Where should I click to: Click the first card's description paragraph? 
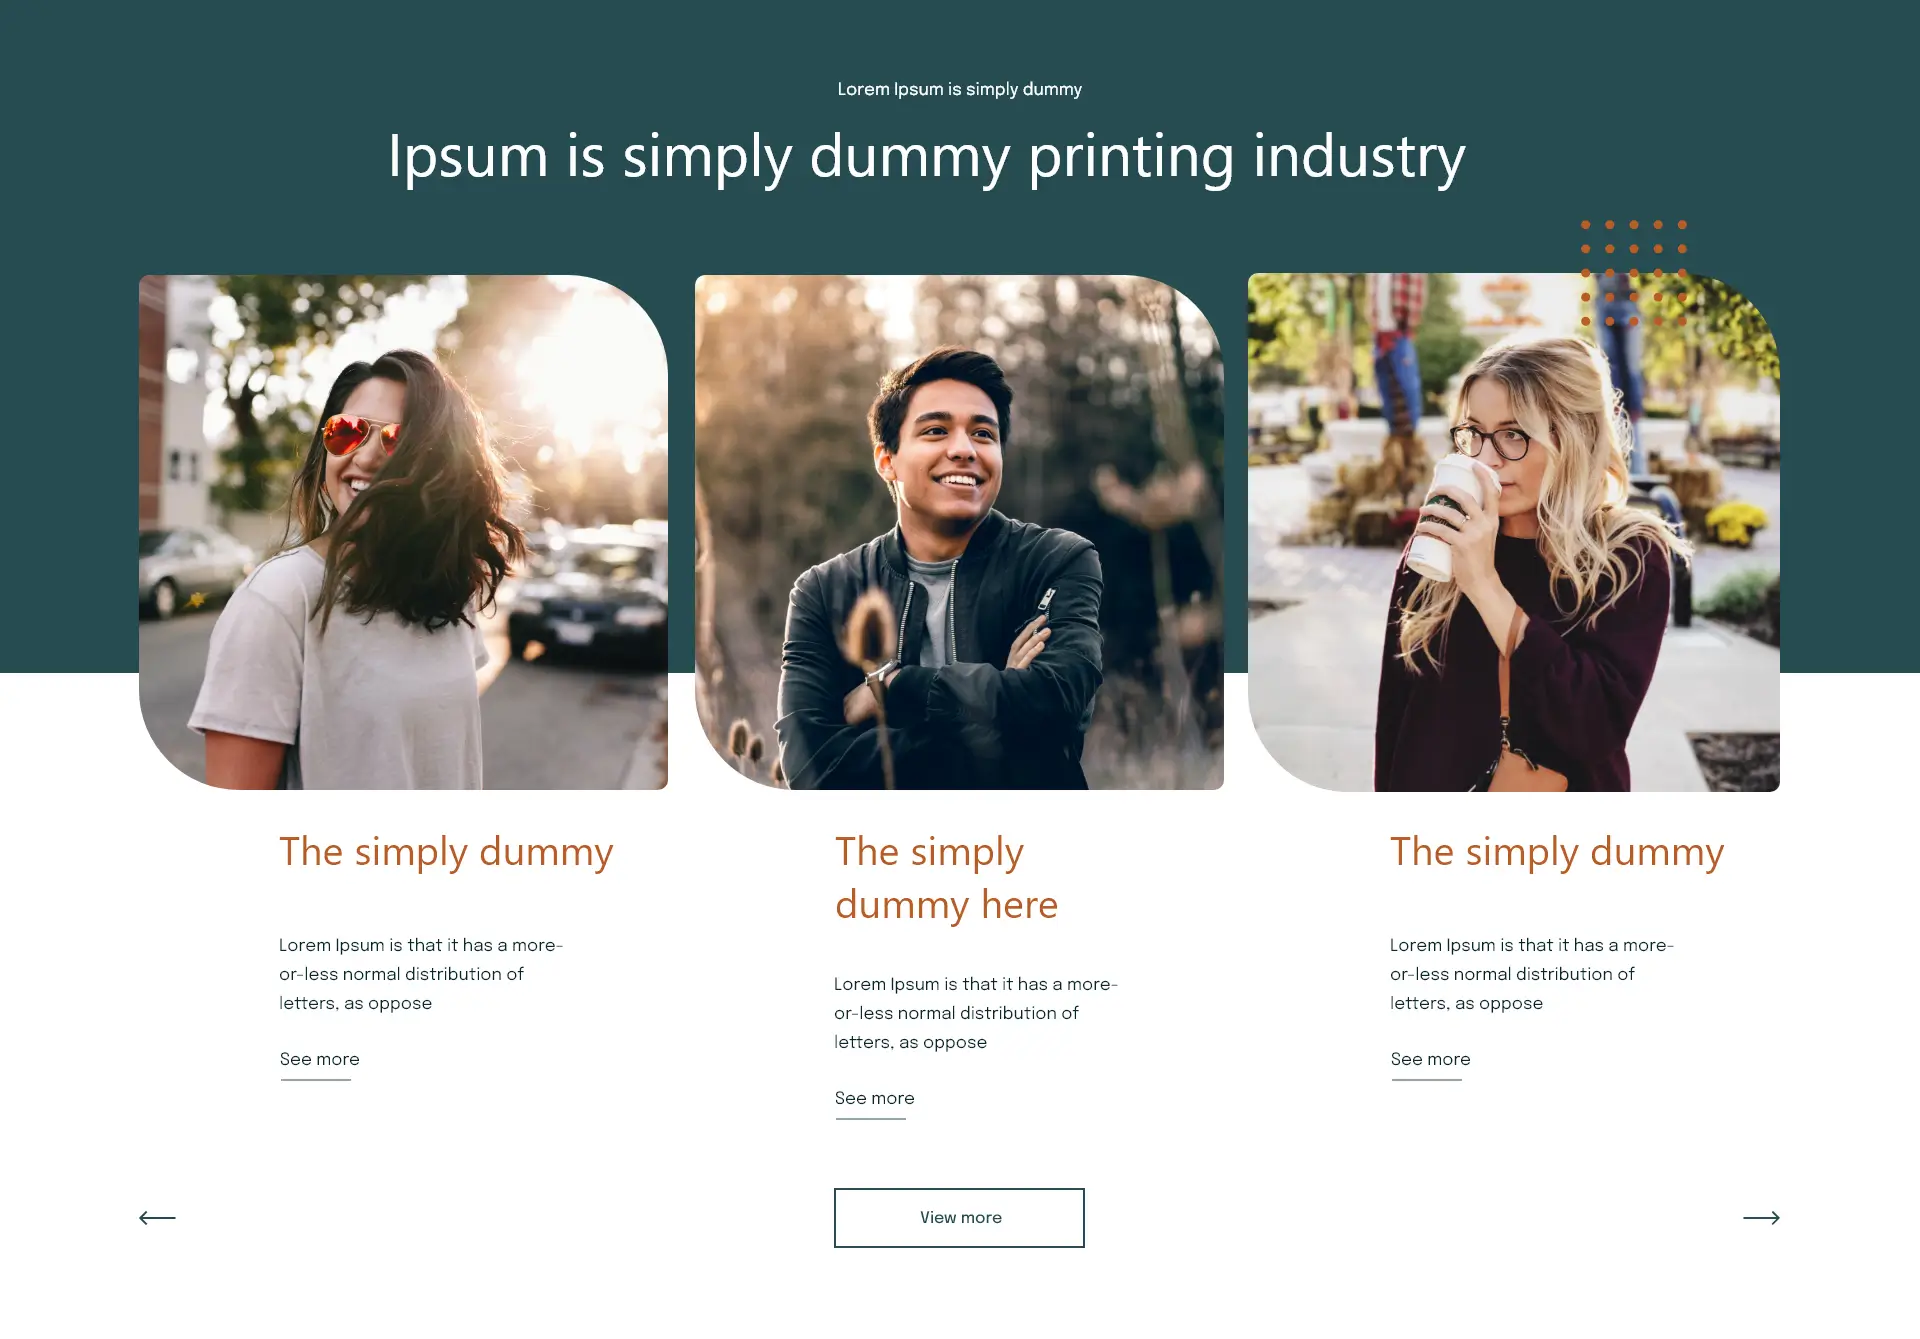(421, 974)
